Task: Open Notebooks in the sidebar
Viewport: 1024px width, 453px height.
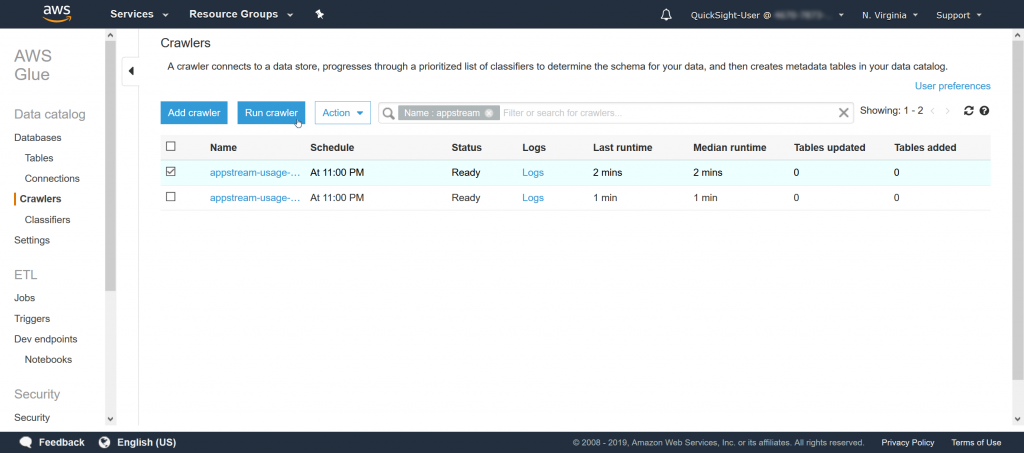Action: coord(48,359)
